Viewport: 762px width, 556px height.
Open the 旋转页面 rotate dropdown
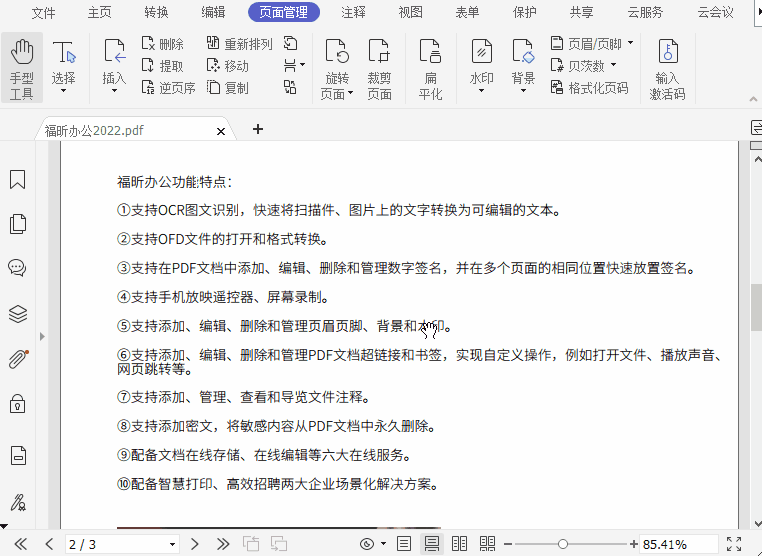point(350,93)
